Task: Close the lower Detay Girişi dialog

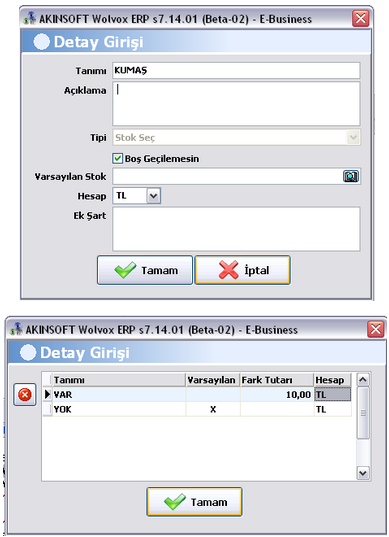Action: pyautogui.click(x=376, y=329)
